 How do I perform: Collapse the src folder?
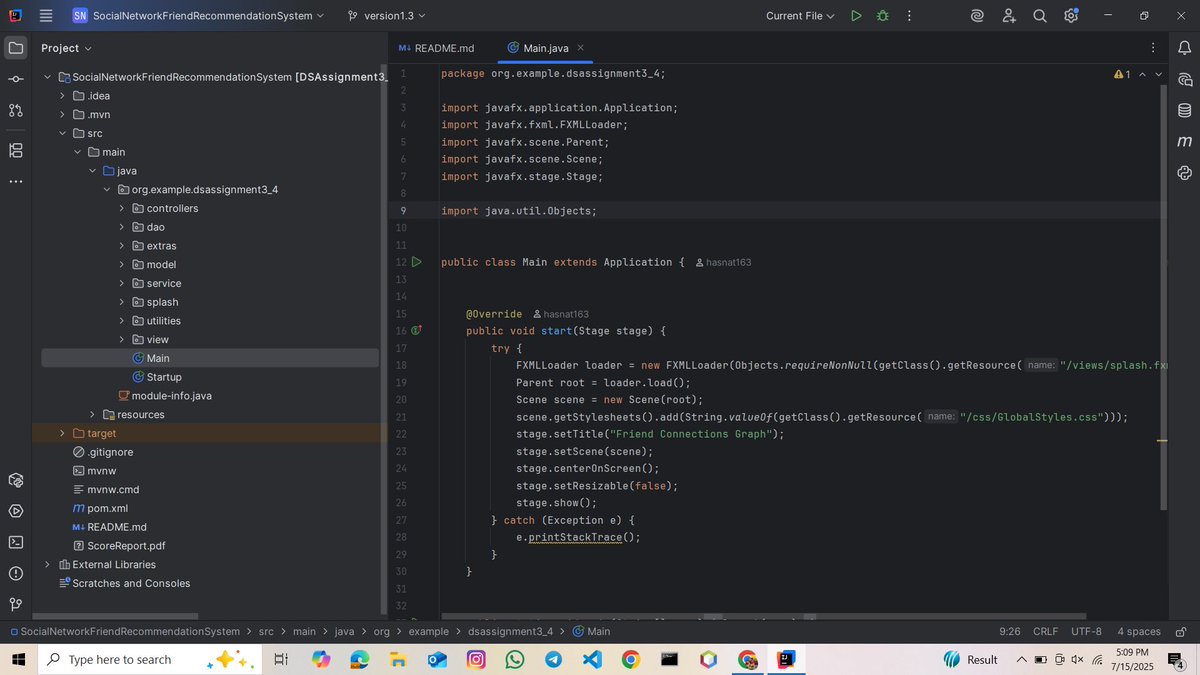[x=63, y=133]
